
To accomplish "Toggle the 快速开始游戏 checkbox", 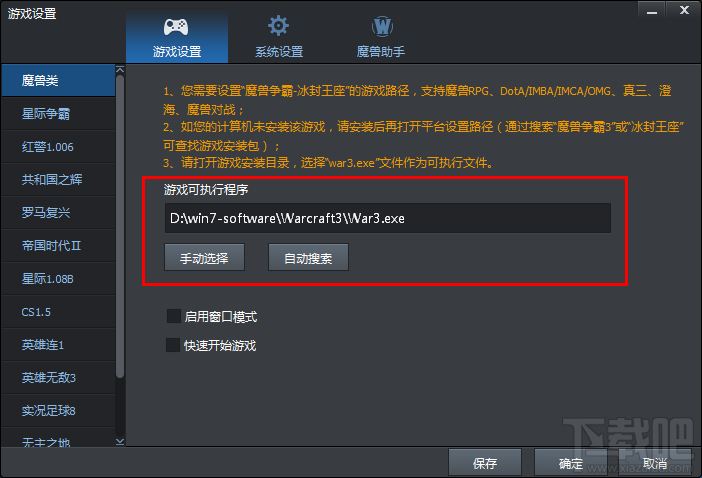I will pos(173,345).
